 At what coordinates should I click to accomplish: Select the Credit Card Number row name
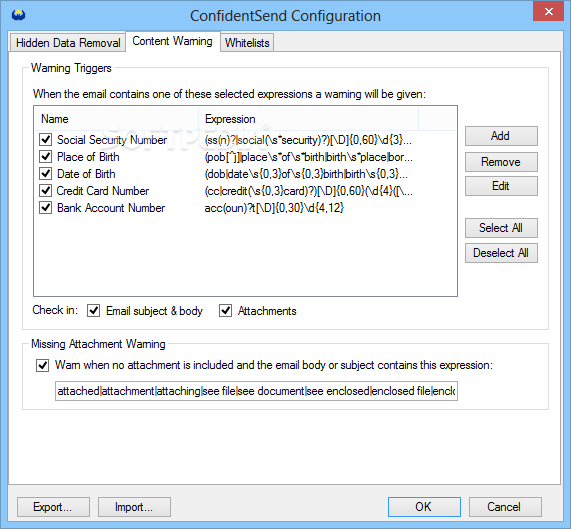pyautogui.click(x=103, y=191)
